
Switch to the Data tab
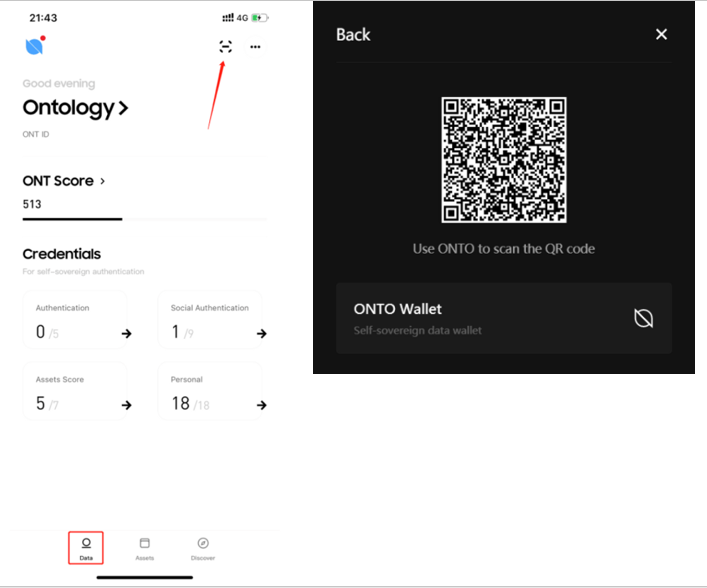[x=86, y=548]
